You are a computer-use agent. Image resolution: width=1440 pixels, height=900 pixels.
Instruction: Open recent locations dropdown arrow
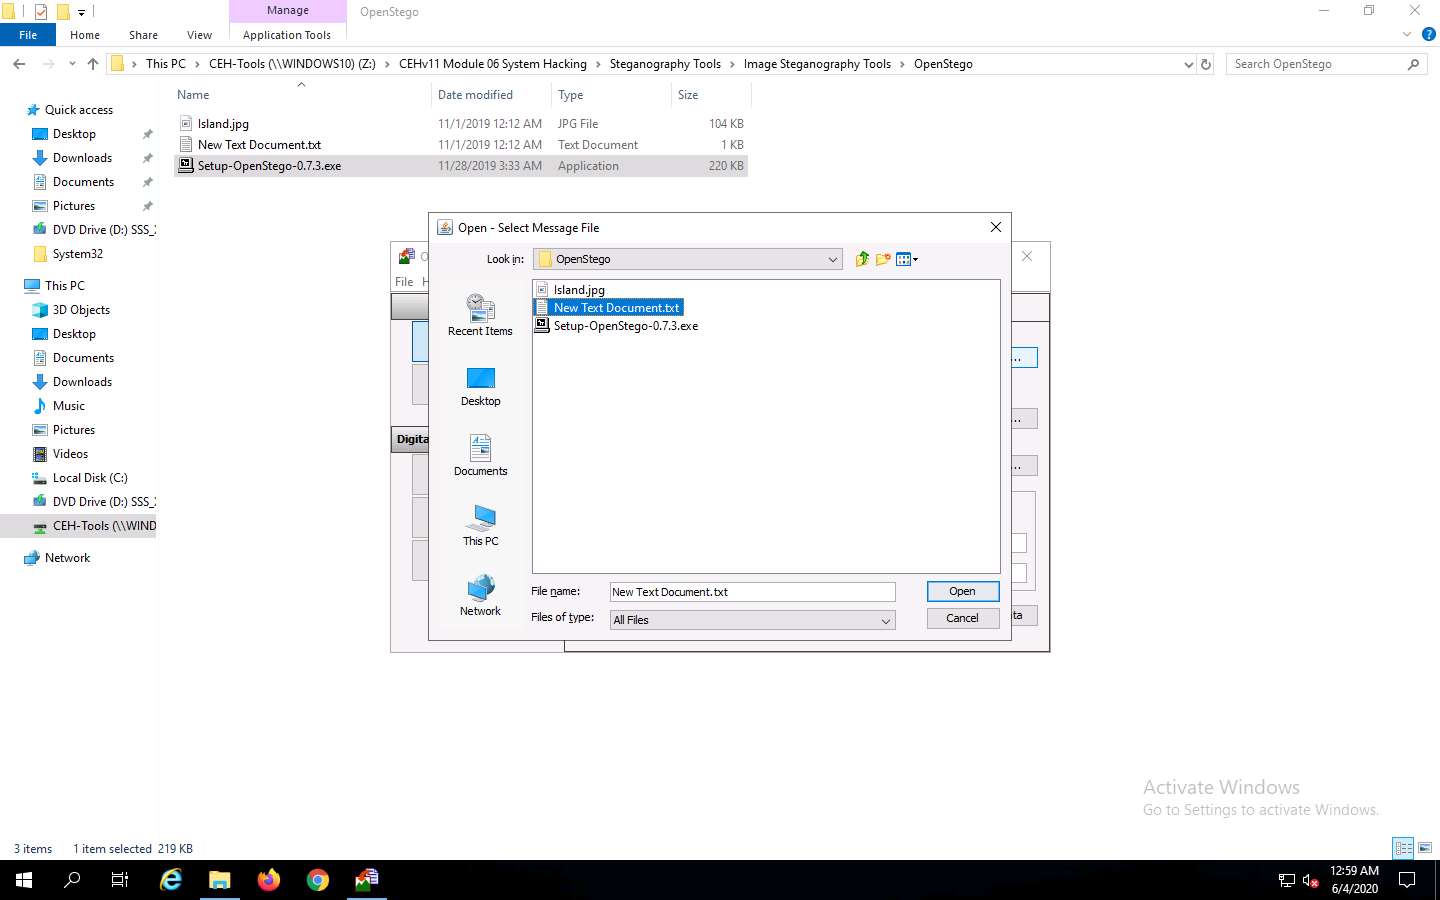[x=72, y=64]
